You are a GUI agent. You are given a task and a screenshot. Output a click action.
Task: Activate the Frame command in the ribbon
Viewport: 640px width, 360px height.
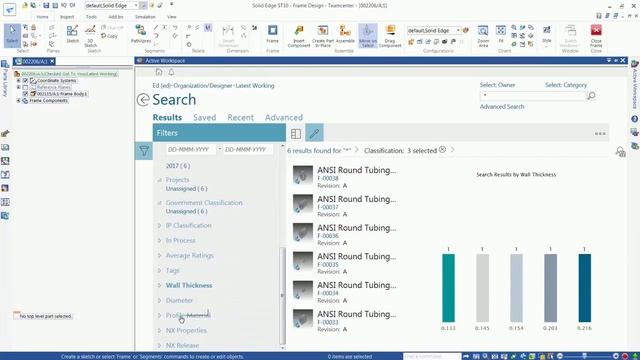point(272,33)
